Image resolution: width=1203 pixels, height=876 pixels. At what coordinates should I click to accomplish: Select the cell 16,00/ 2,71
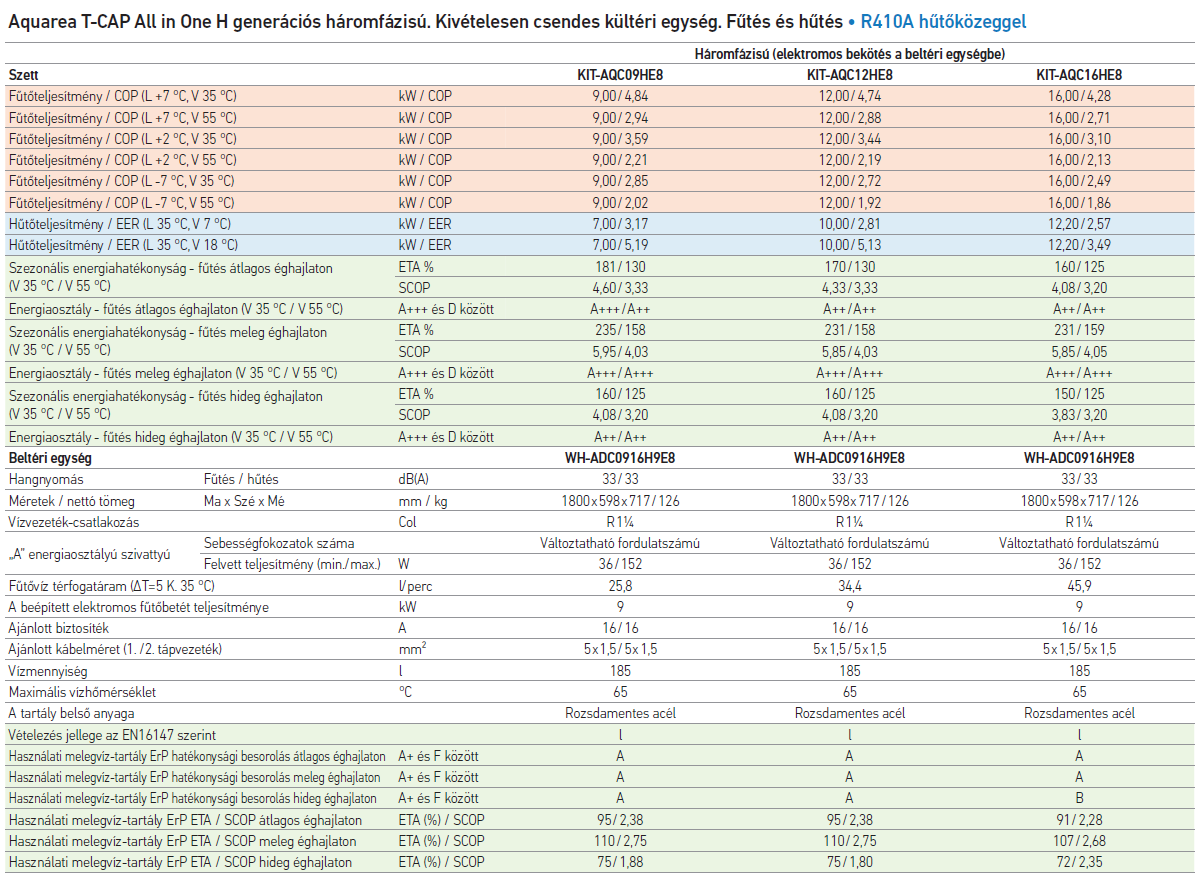pos(1079,117)
